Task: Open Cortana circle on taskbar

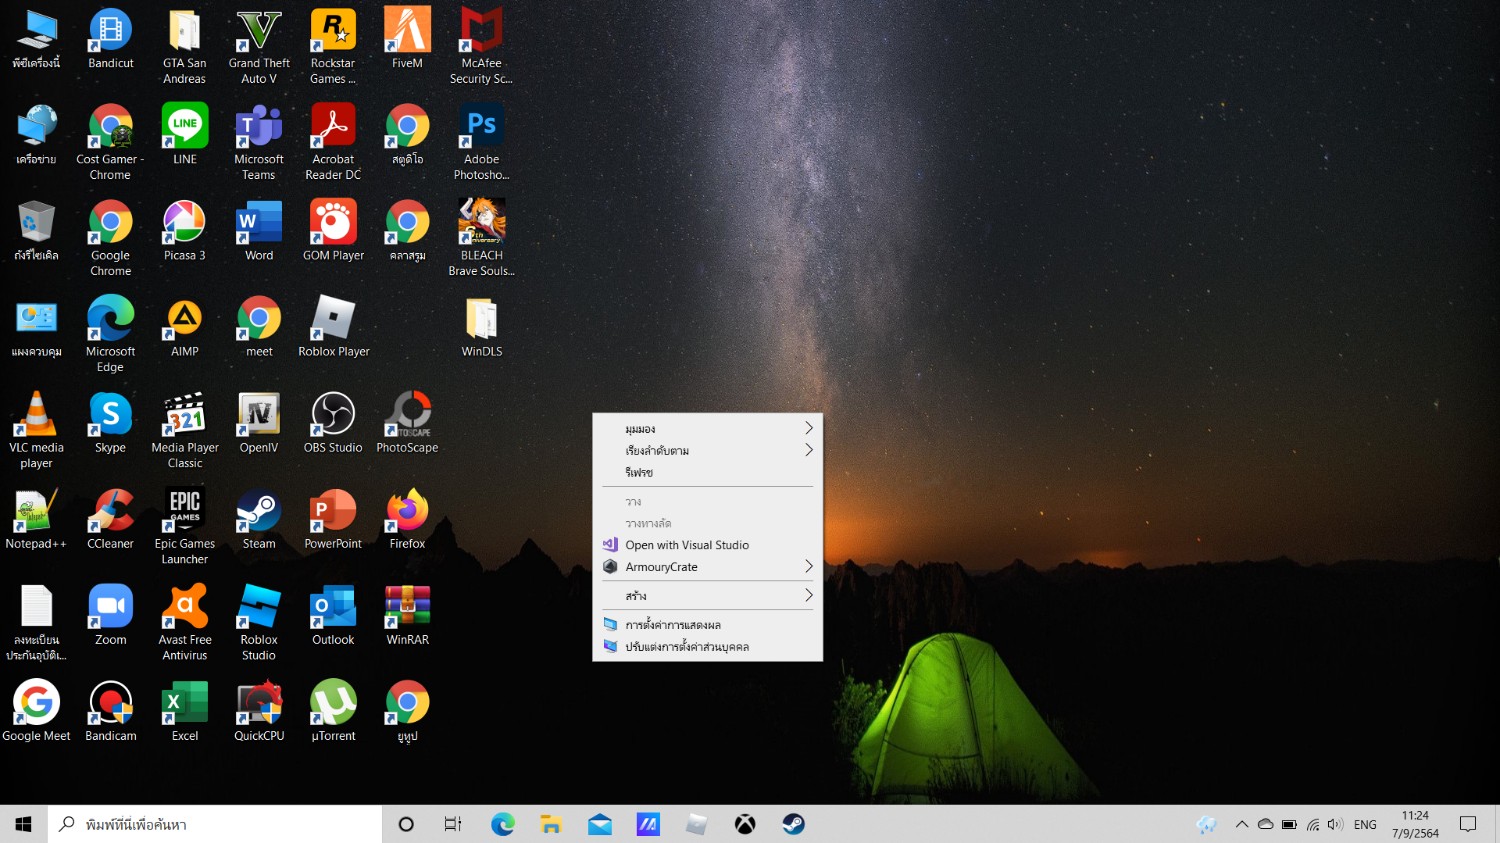Action: pos(406,824)
